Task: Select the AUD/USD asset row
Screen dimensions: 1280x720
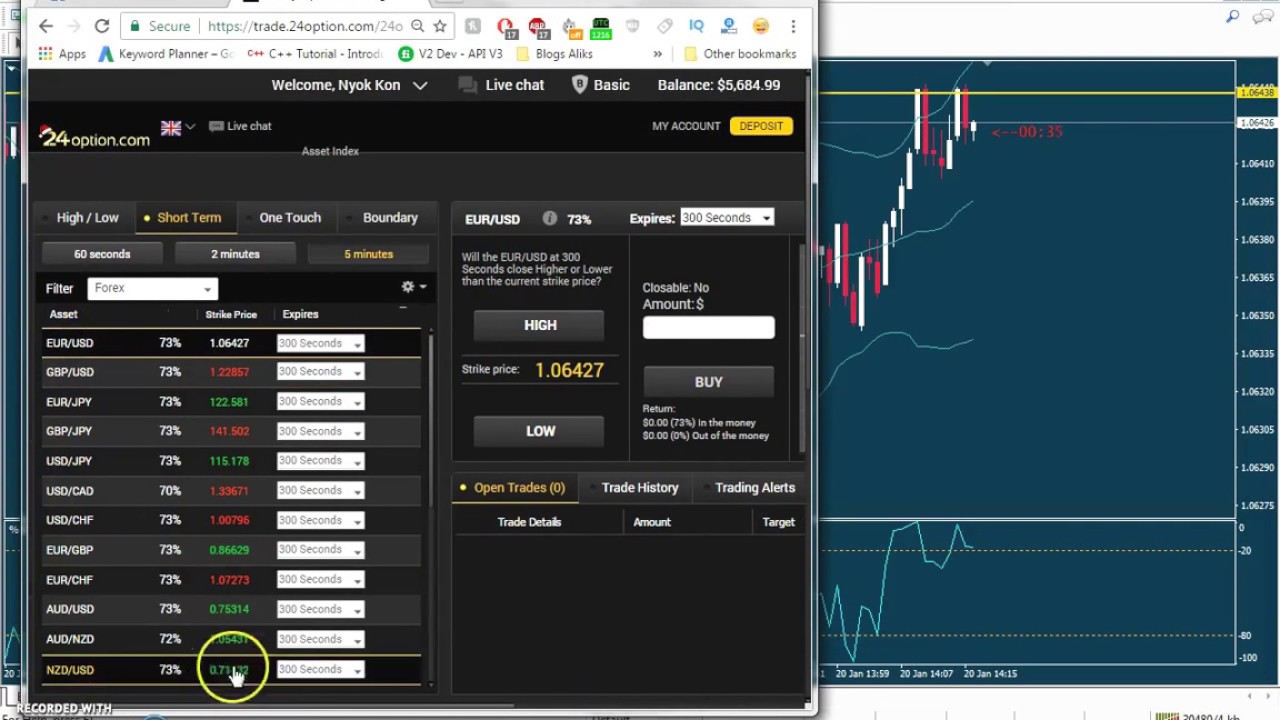Action: pos(231,609)
